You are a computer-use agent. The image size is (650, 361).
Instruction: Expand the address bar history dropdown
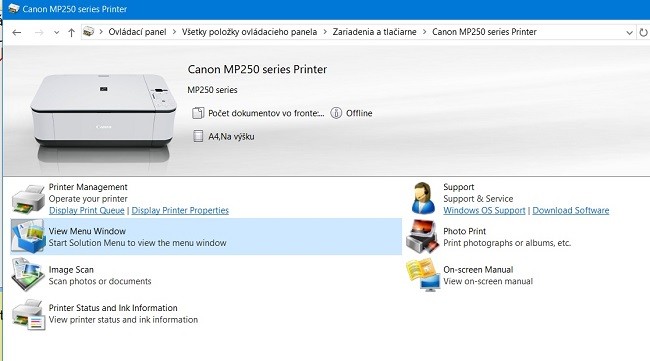(629, 32)
